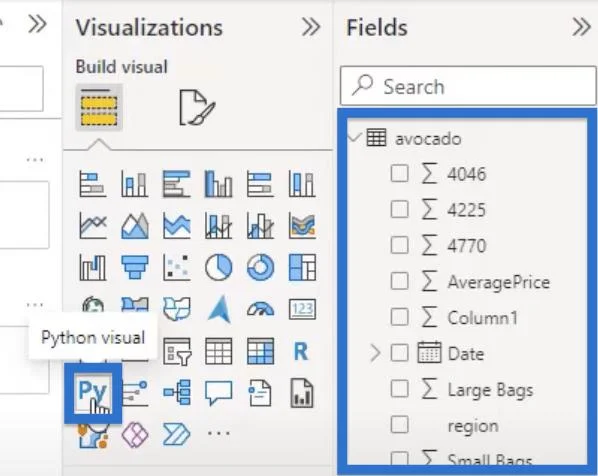Tick the AveragePrice field checkbox

coord(399,281)
